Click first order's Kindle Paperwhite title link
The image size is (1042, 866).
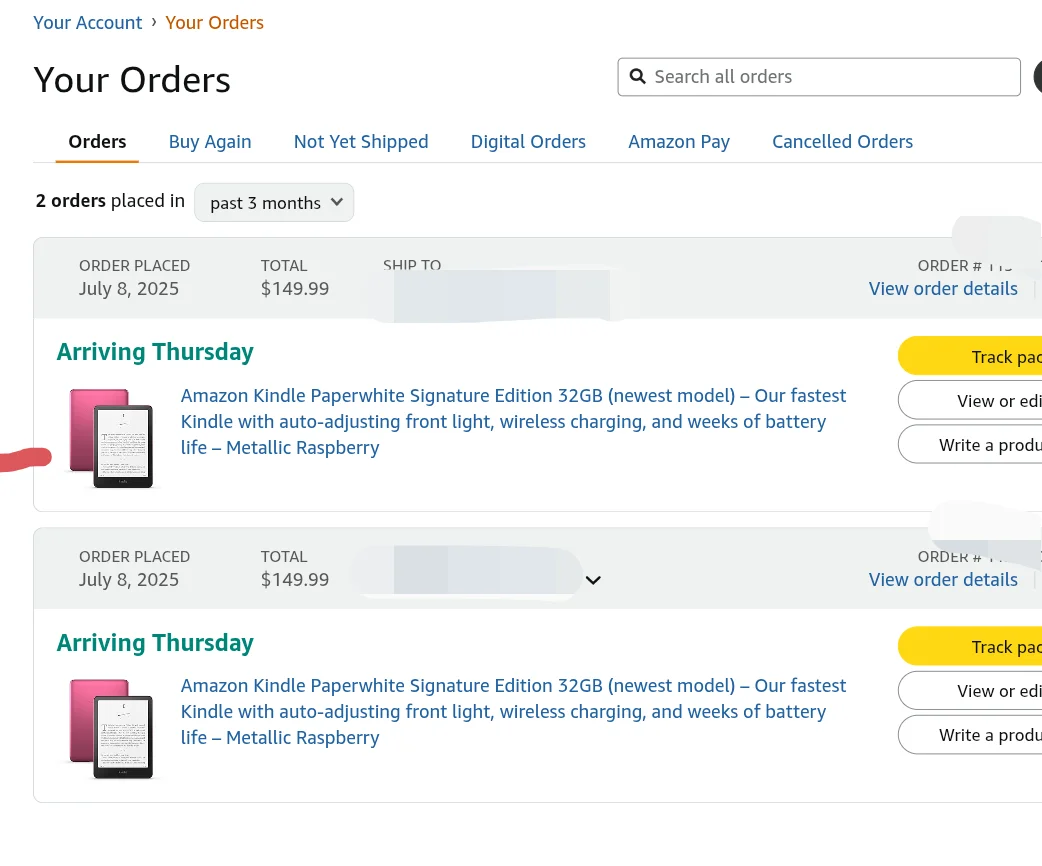(513, 421)
